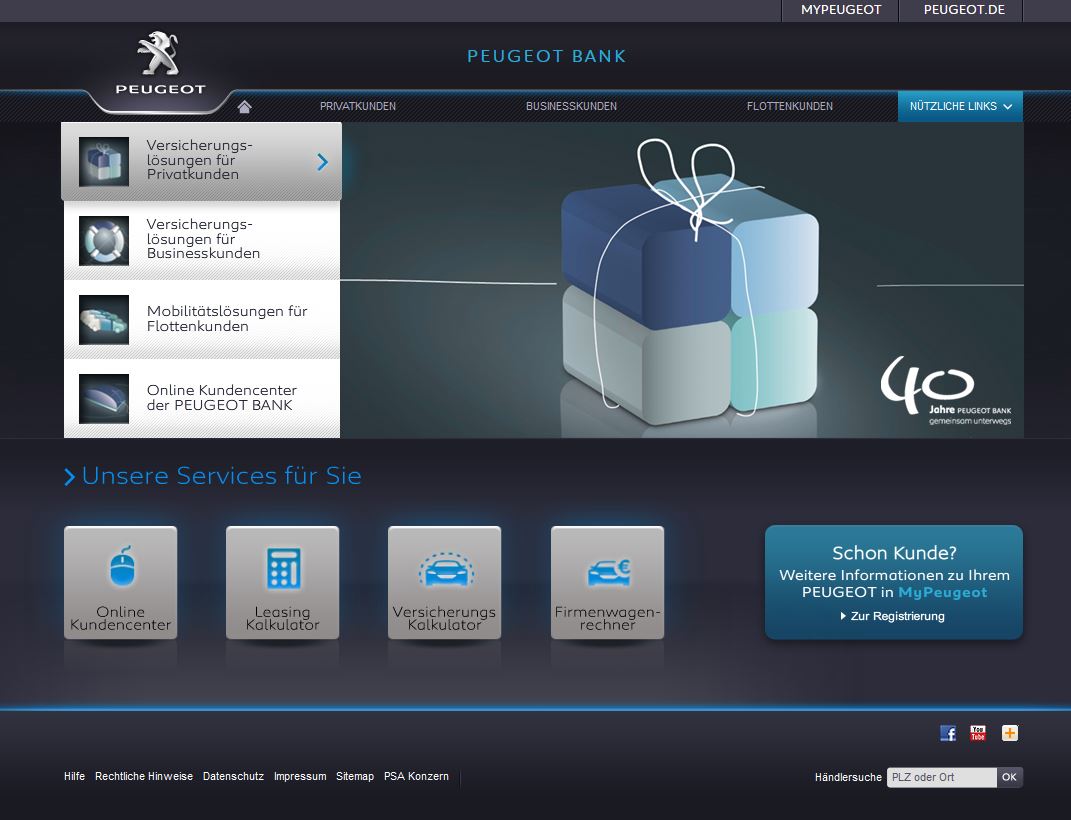Open the Impressum footer link
This screenshot has height=820, width=1071.
click(300, 776)
